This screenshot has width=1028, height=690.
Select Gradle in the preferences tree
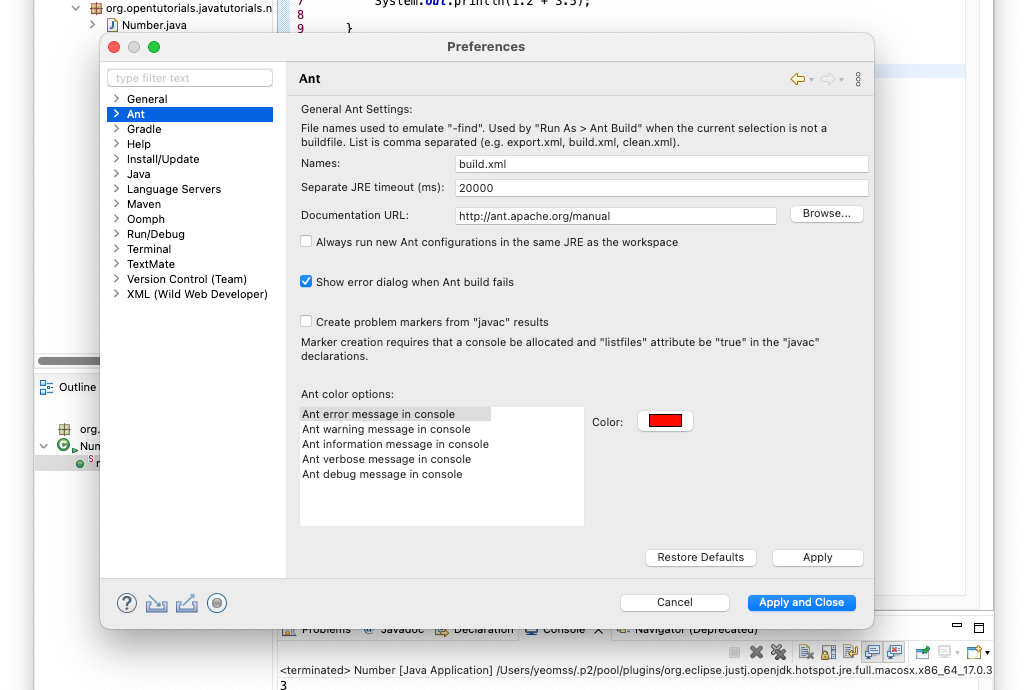coord(144,129)
